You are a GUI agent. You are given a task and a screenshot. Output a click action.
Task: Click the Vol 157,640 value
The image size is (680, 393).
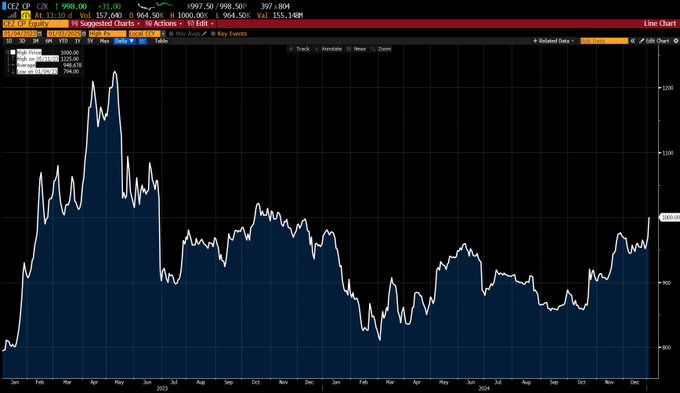click(x=101, y=15)
